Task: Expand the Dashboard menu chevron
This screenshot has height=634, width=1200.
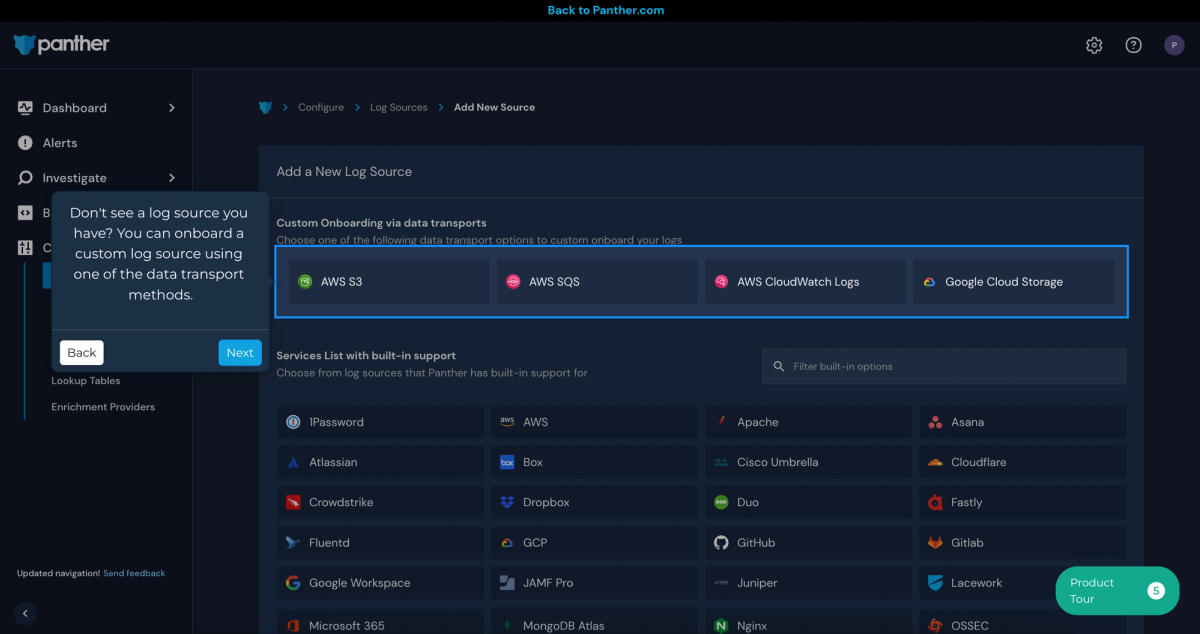Action: click(172, 108)
